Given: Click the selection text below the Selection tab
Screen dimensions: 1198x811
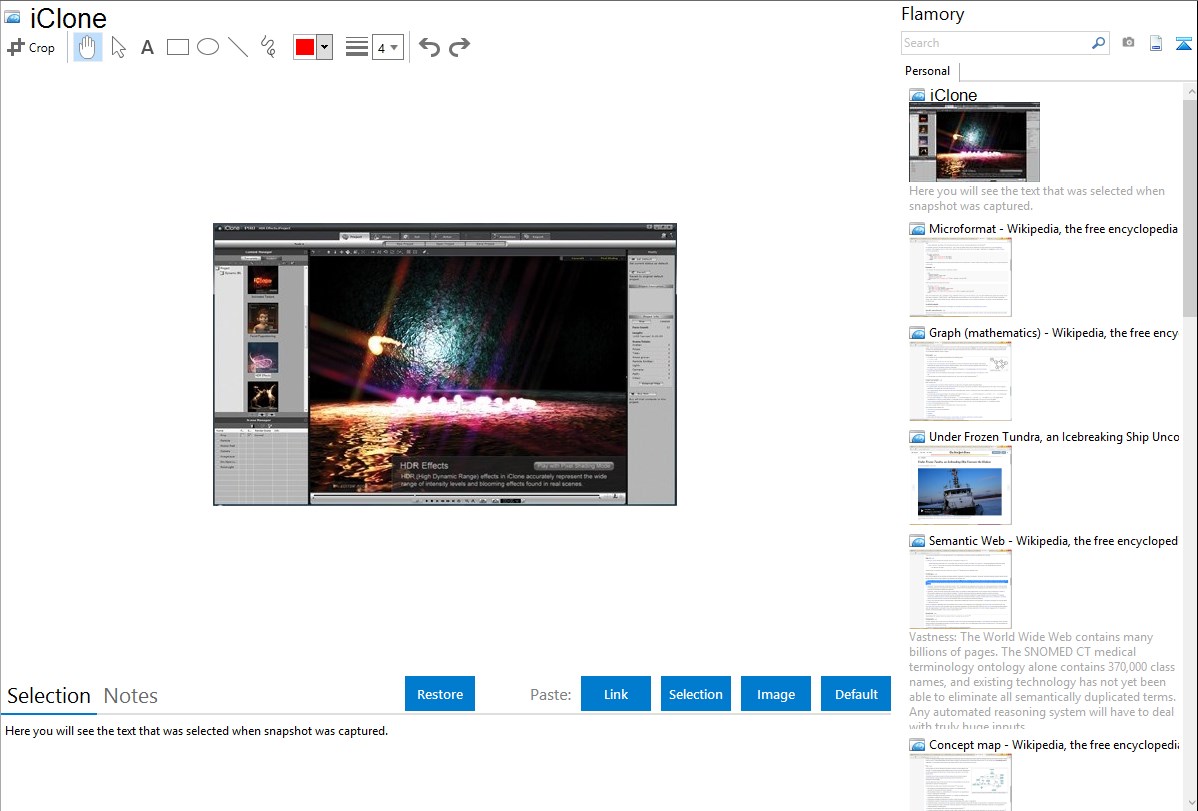Looking at the screenshot, I should [x=196, y=731].
